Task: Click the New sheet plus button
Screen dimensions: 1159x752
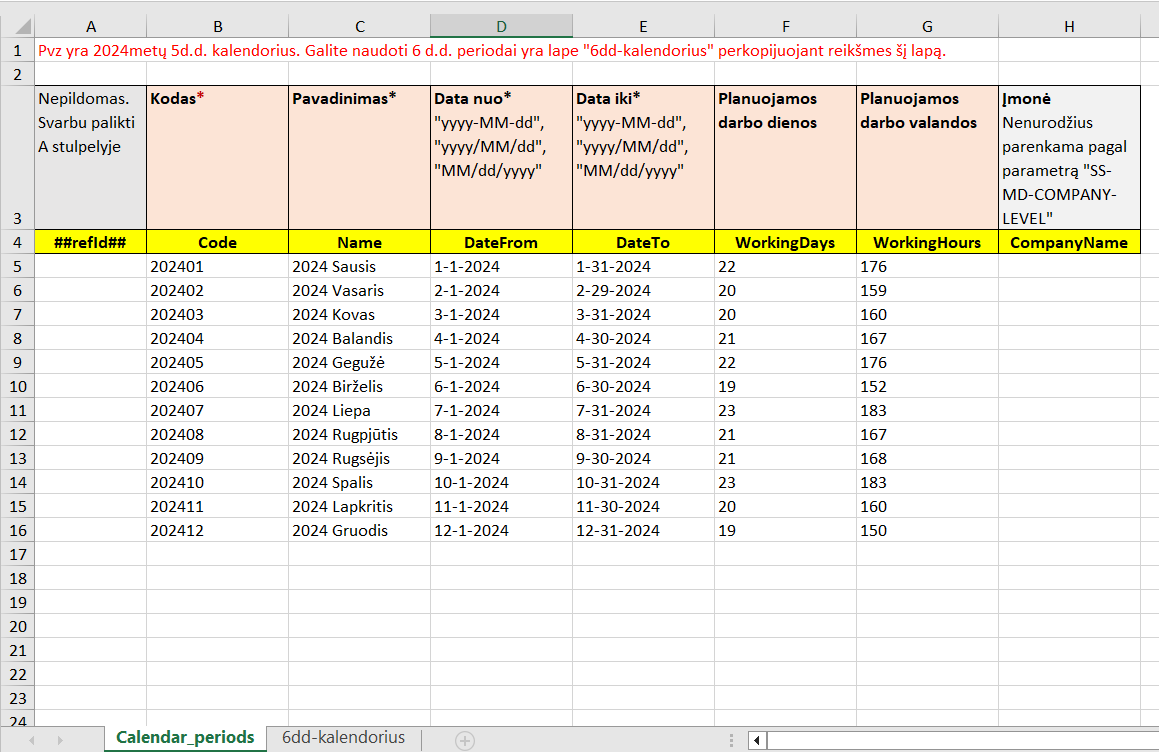Action: tap(464, 740)
